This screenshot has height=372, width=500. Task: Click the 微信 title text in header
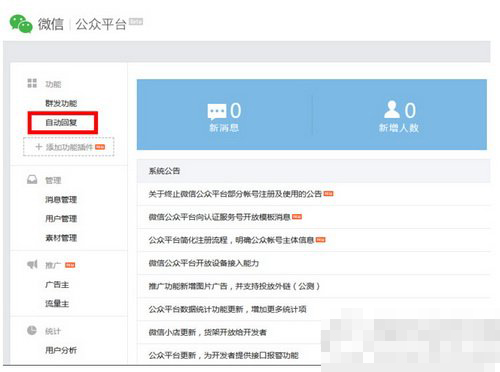pos(51,24)
